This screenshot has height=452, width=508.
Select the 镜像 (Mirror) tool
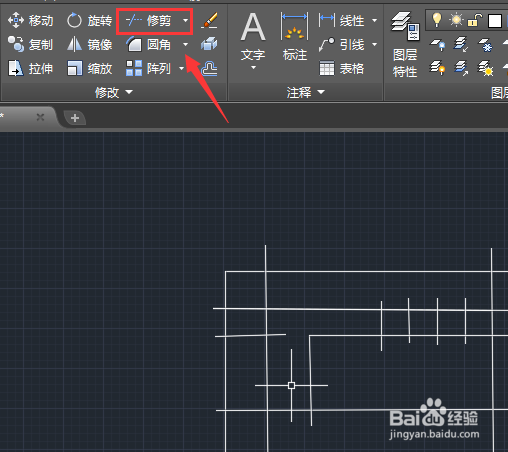(89, 44)
